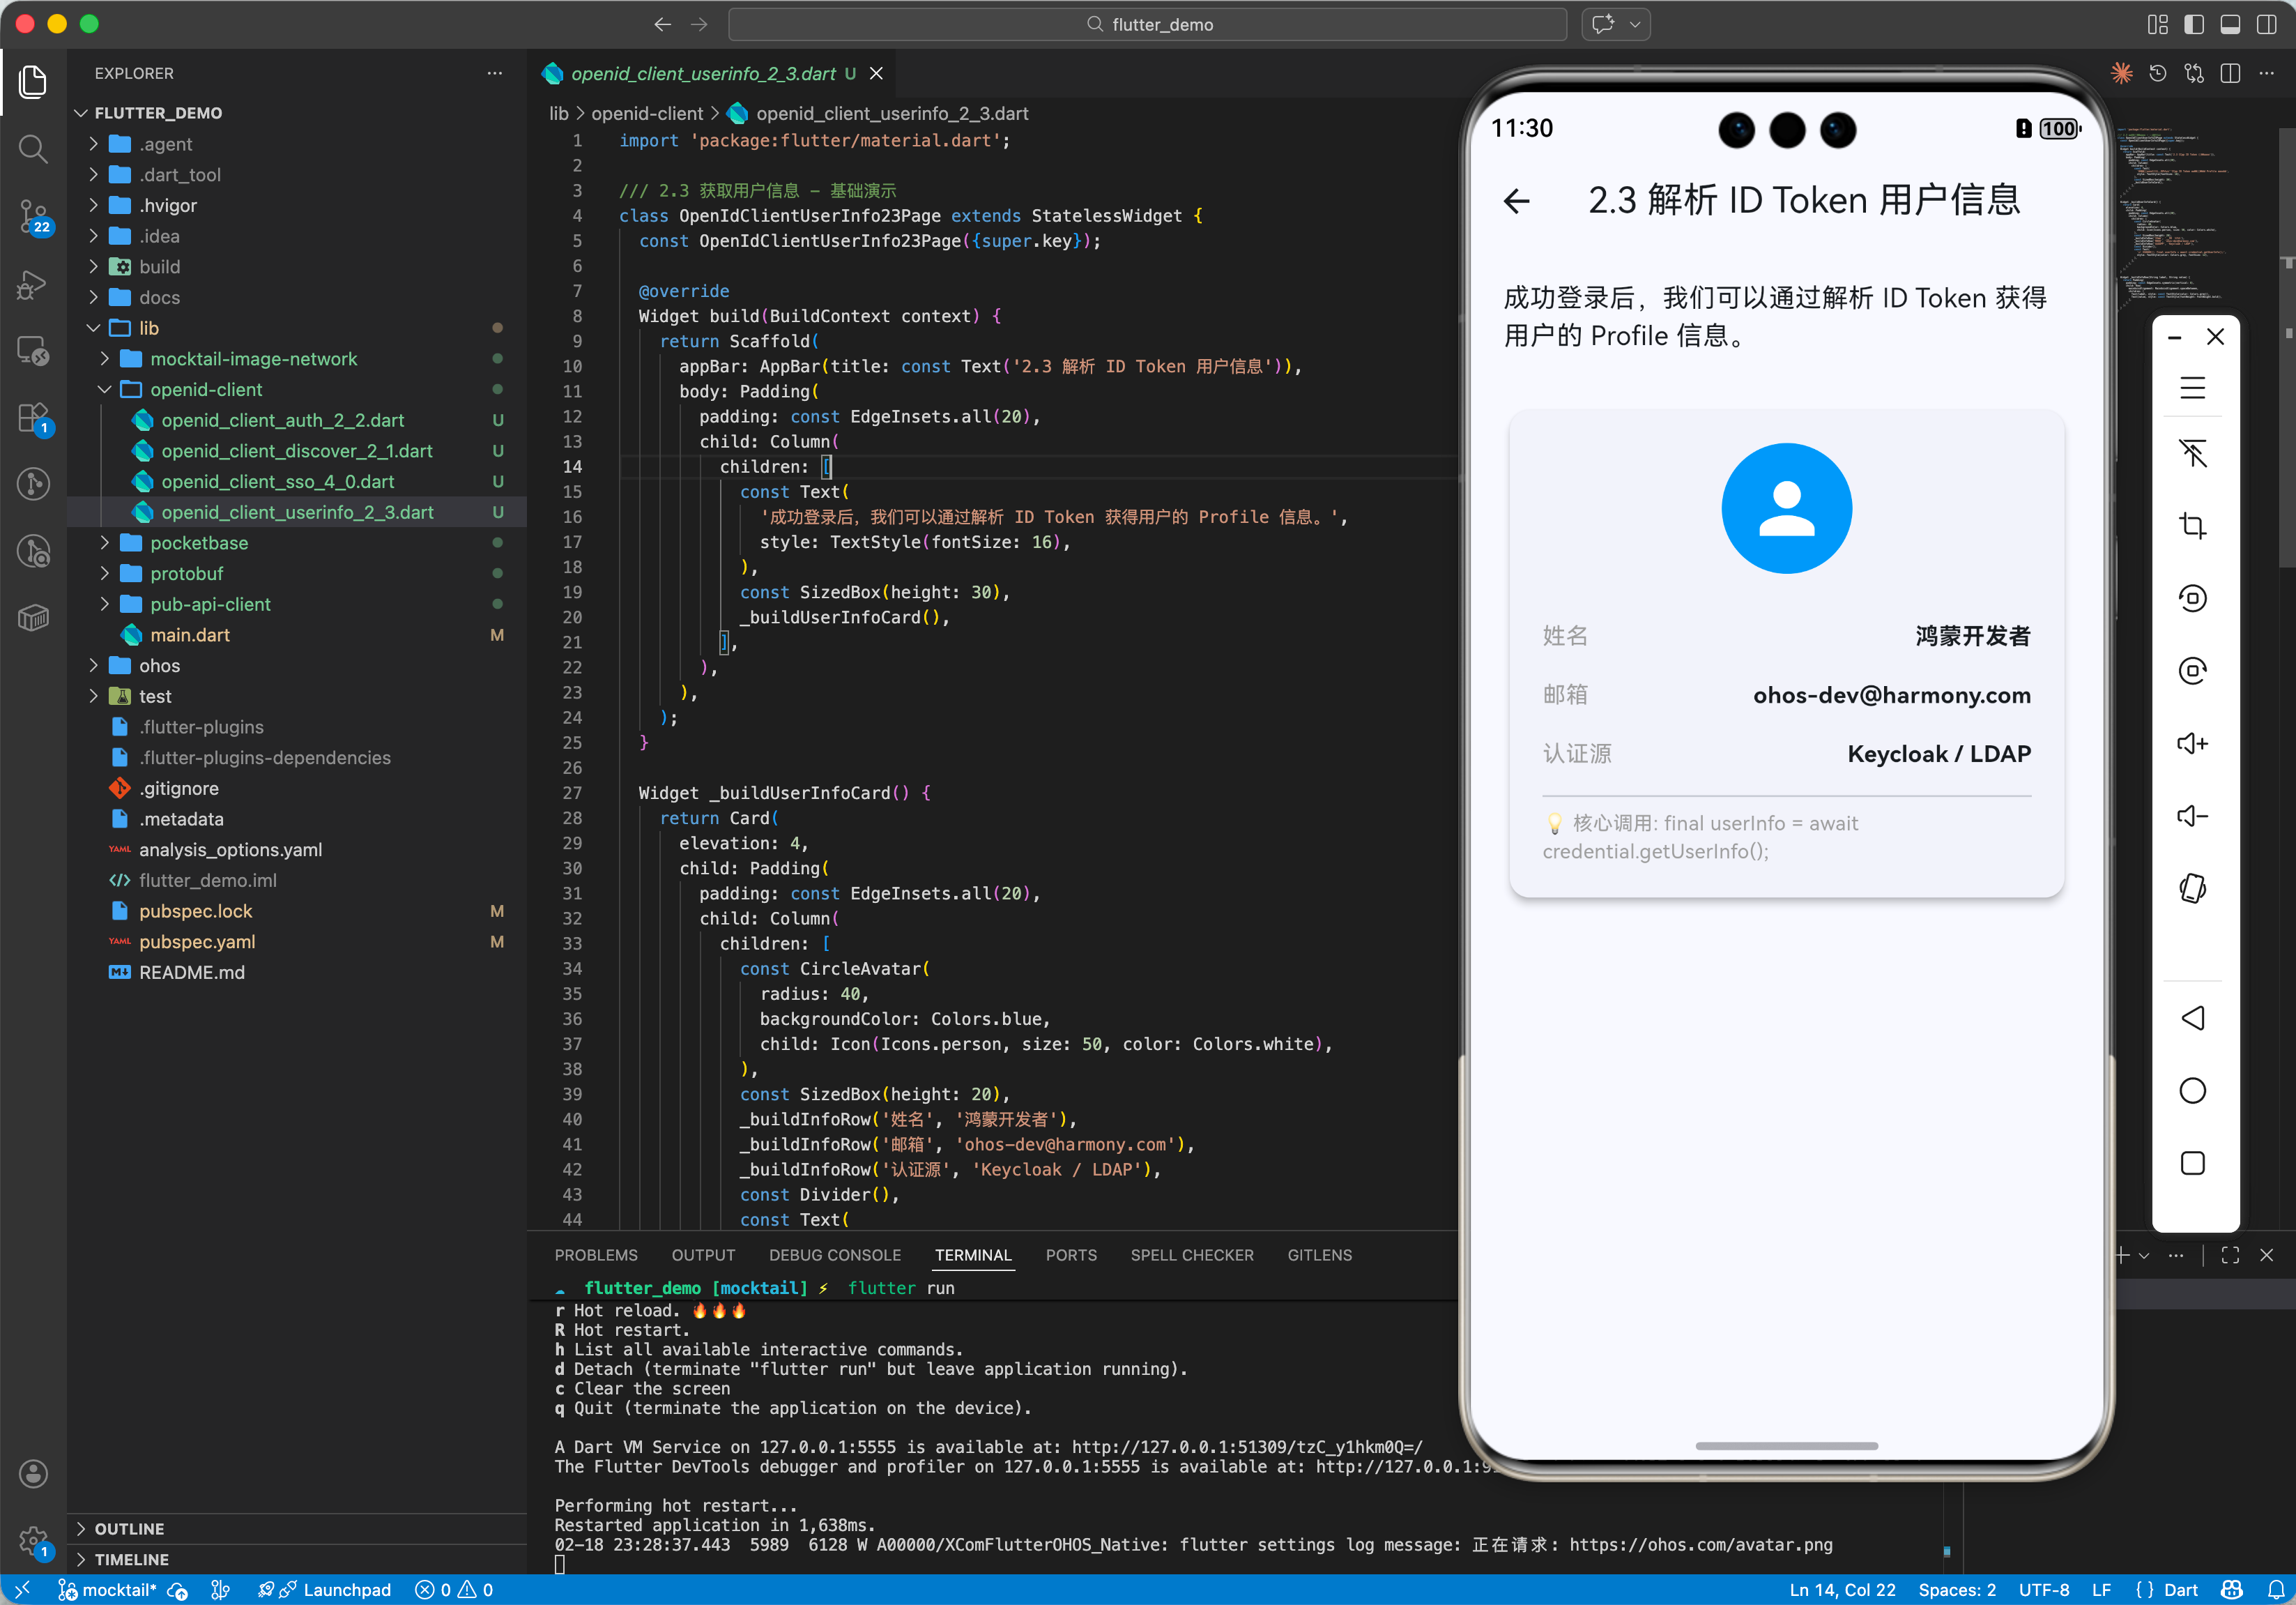Open the Source Control view with the 22 badge
Image resolution: width=2296 pixels, height=1605 pixels.
[x=33, y=215]
